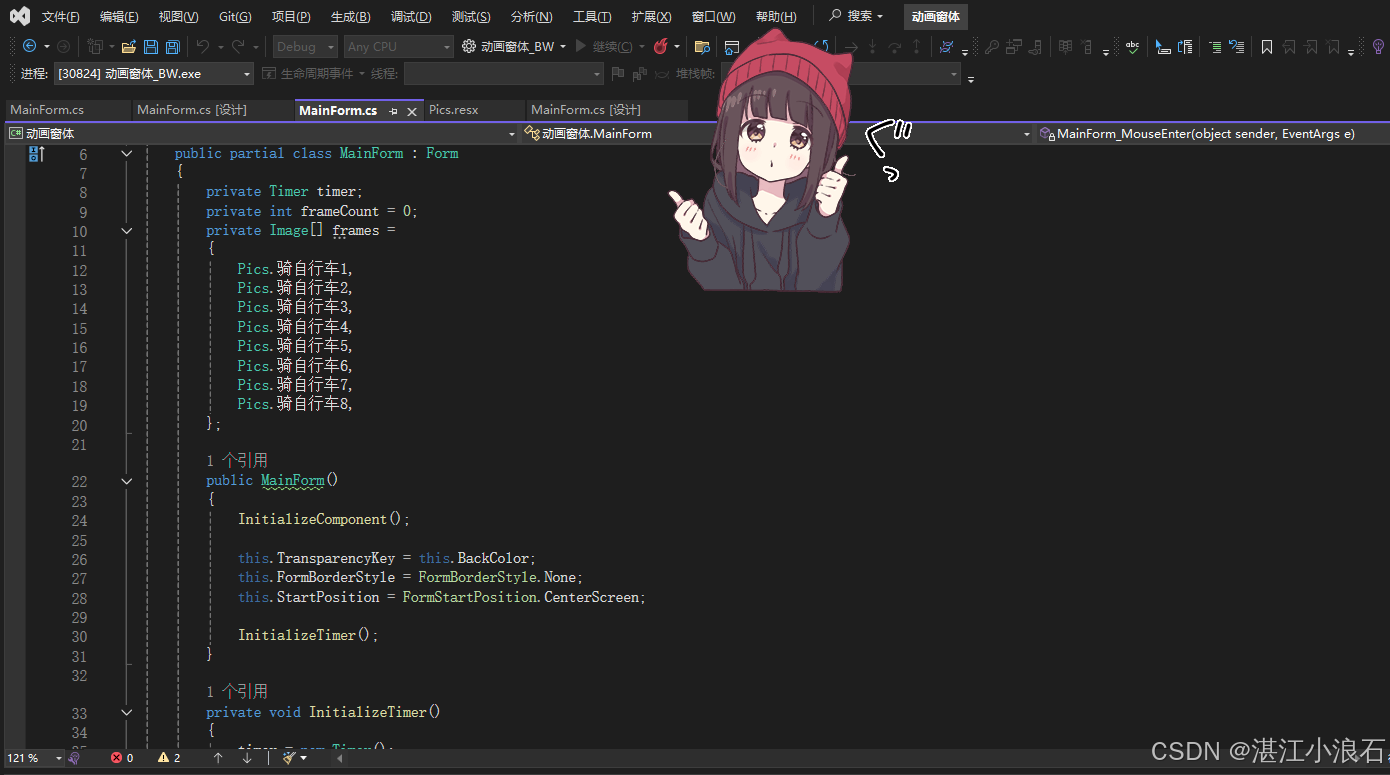The height and width of the screenshot is (775, 1390).
Task: Toggle the pin on the active MainForm.cs tab
Action: (394, 111)
